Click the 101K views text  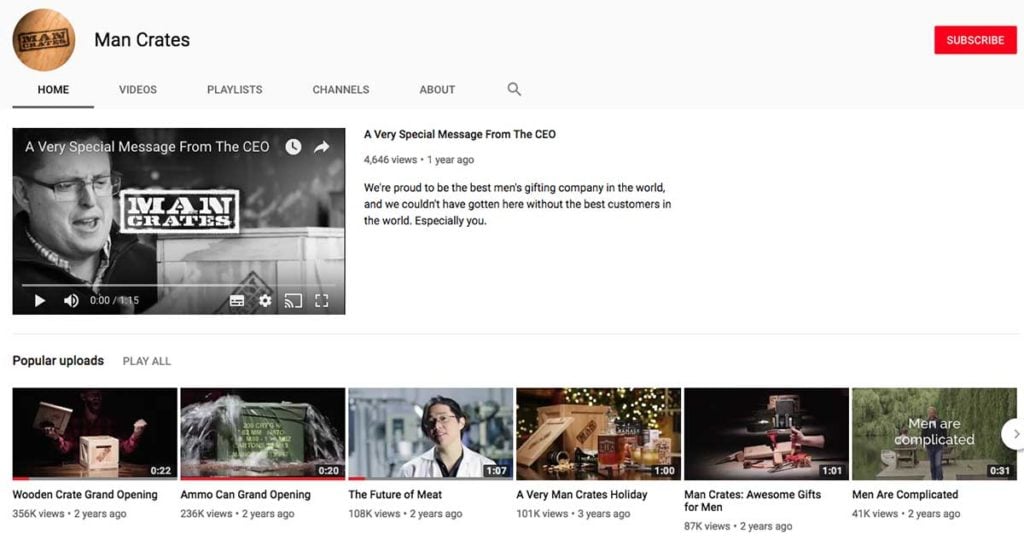pos(542,514)
